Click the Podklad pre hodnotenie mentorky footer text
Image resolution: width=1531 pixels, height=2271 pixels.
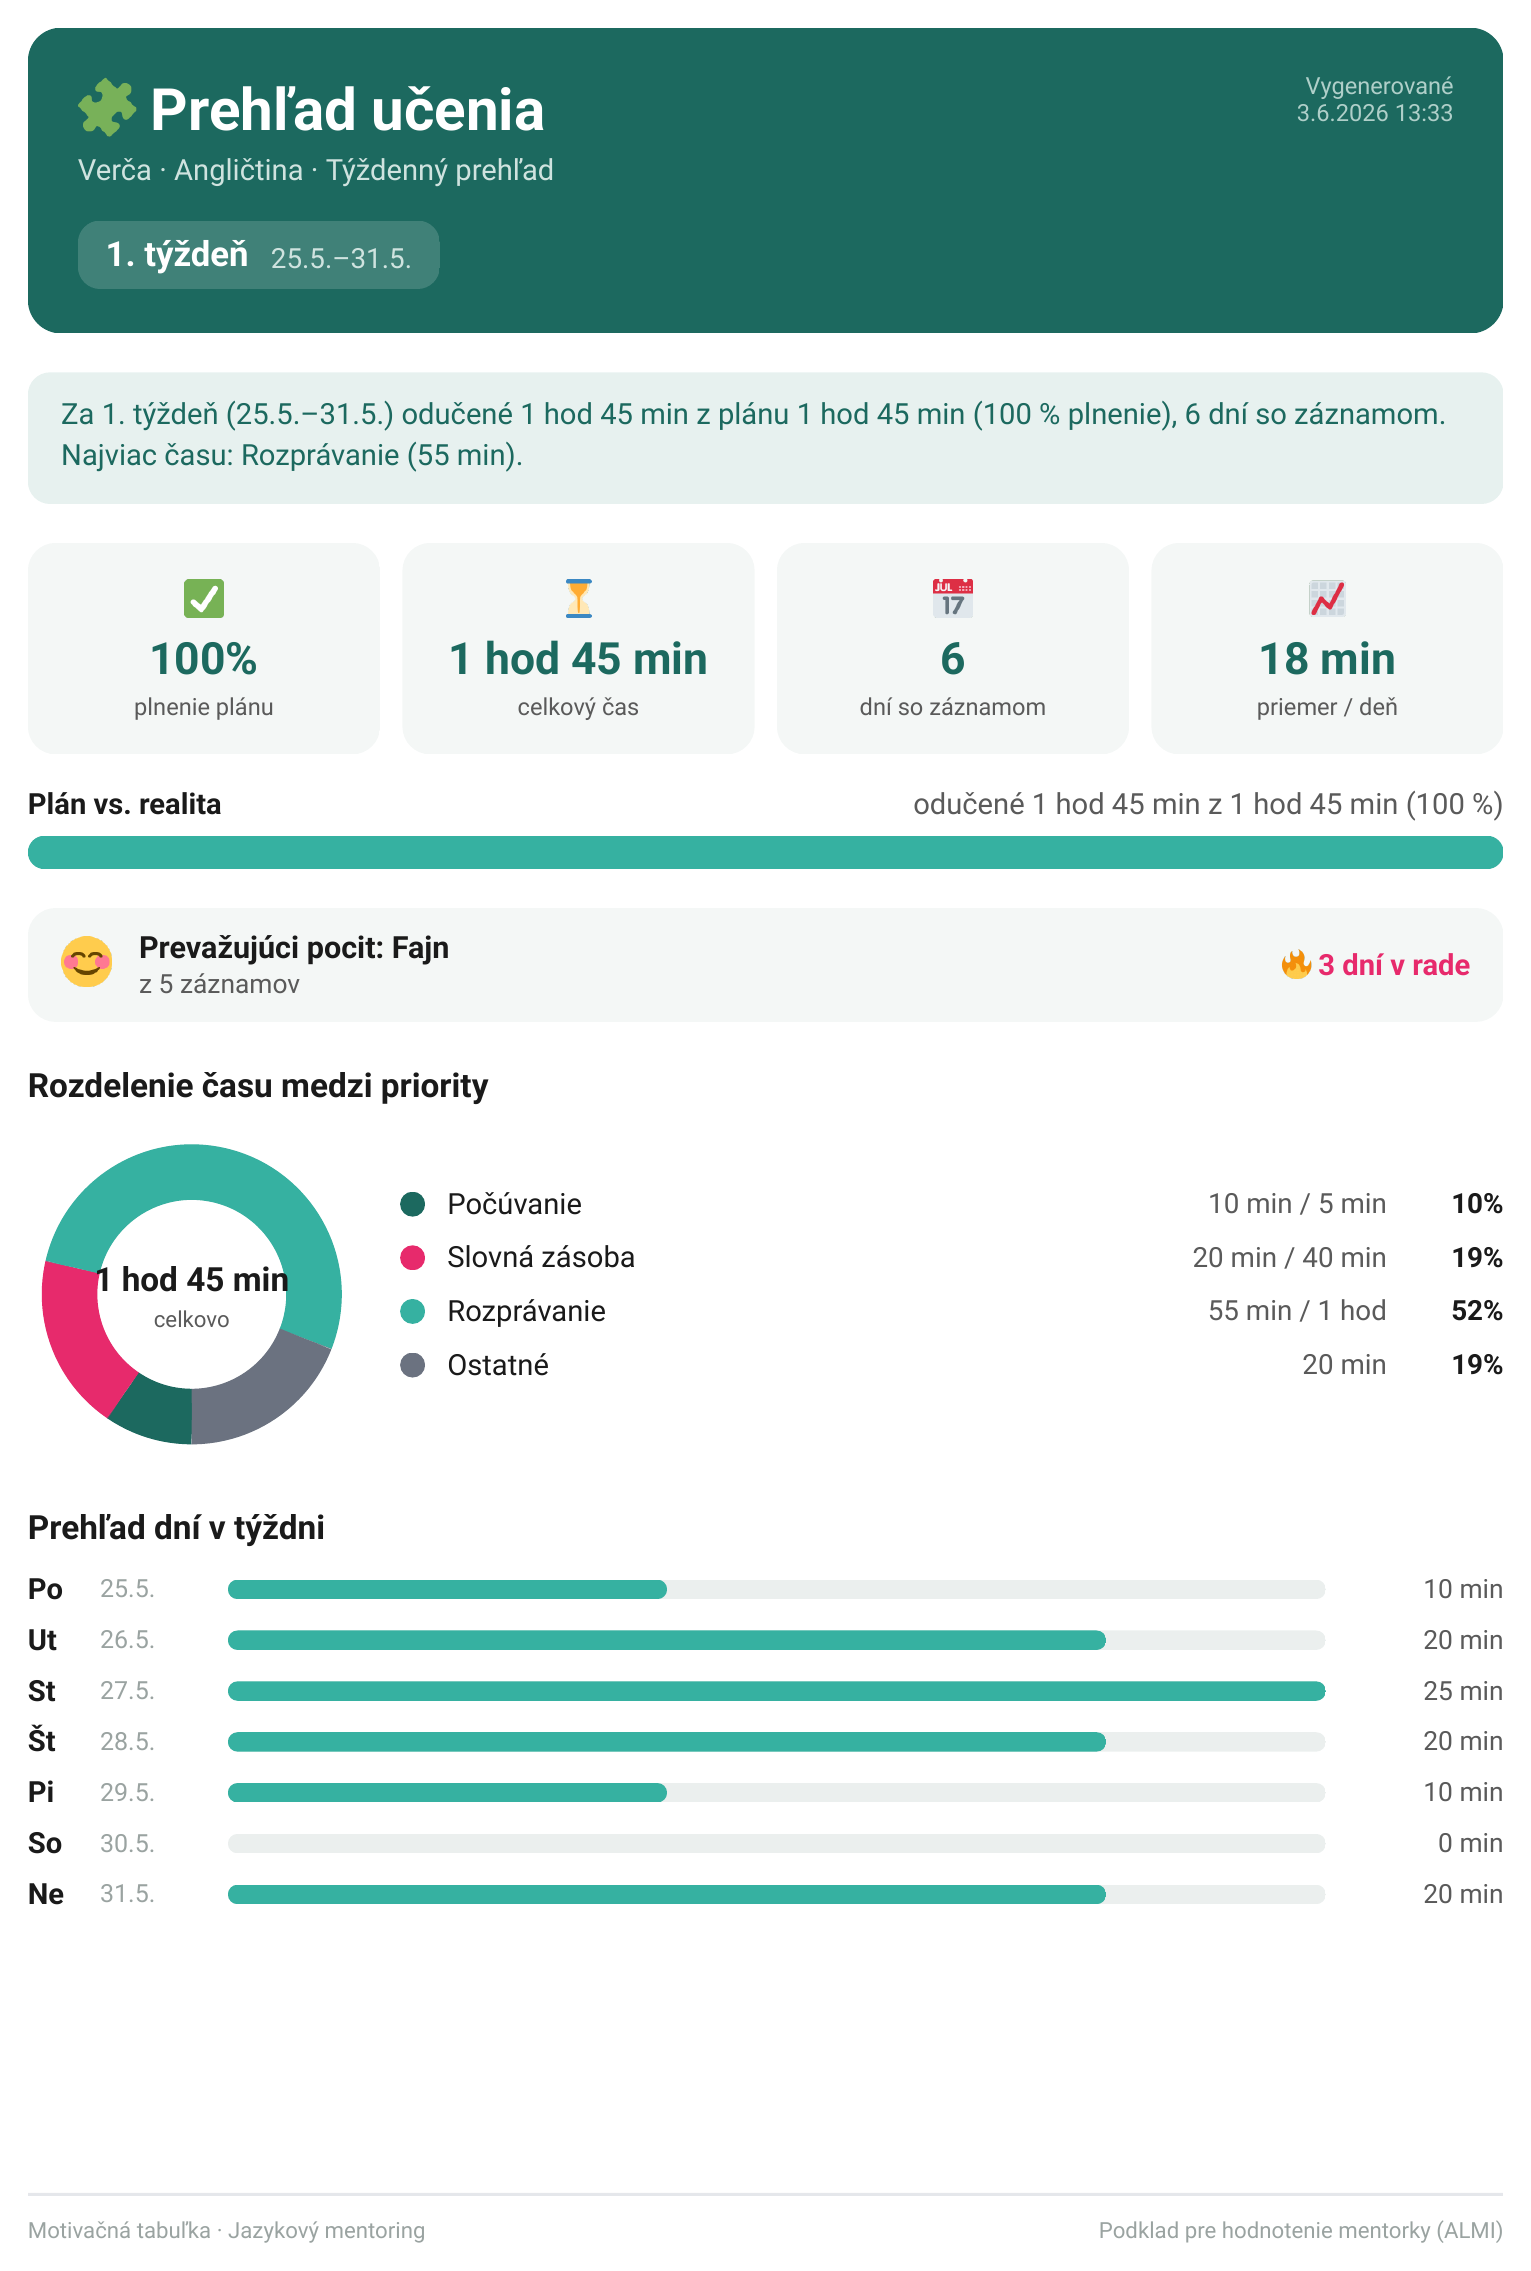[x=1300, y=2230]
